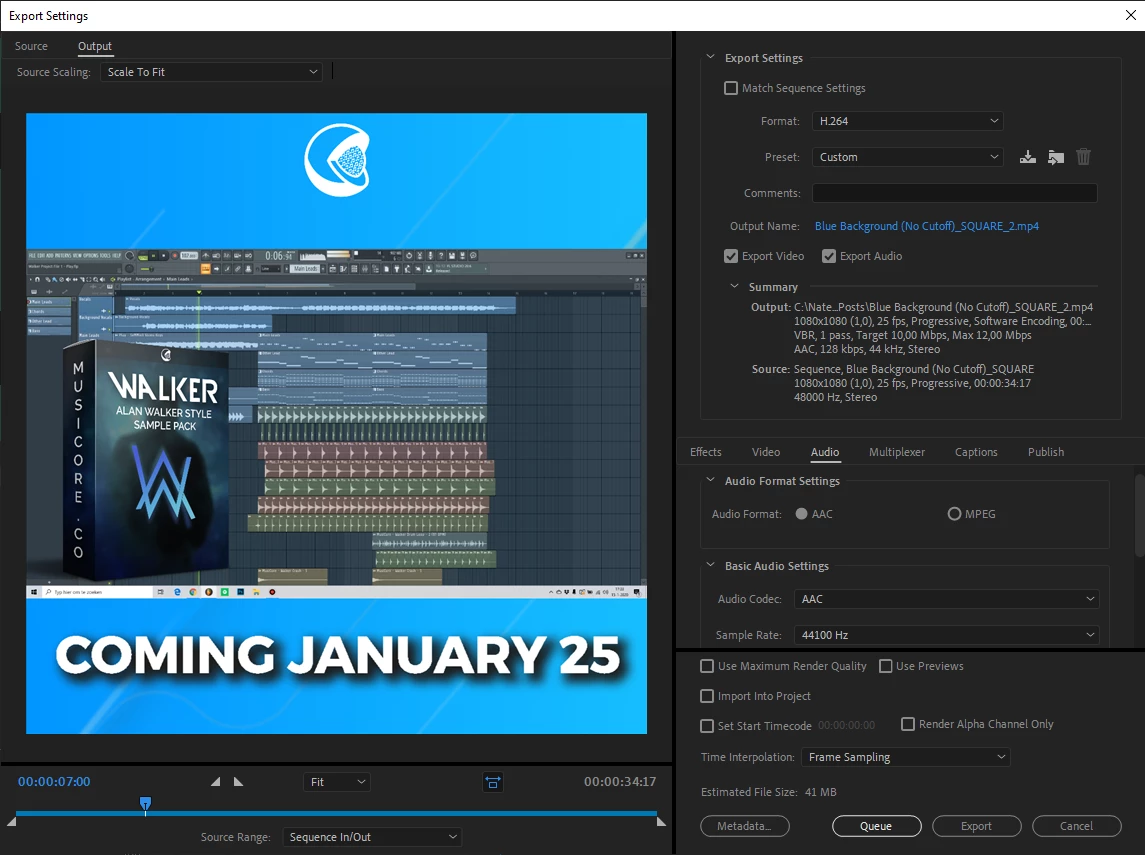Uncheck Export Audio
The width and height of the screenshot is (1145, 855).
pos(829,256)
